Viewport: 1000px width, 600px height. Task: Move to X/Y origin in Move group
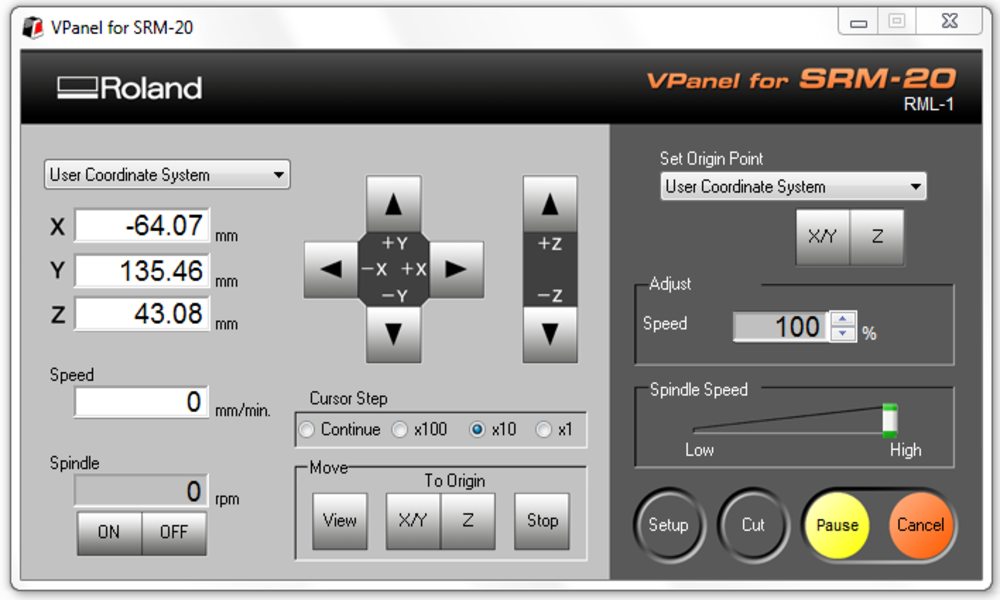point(413,521)
